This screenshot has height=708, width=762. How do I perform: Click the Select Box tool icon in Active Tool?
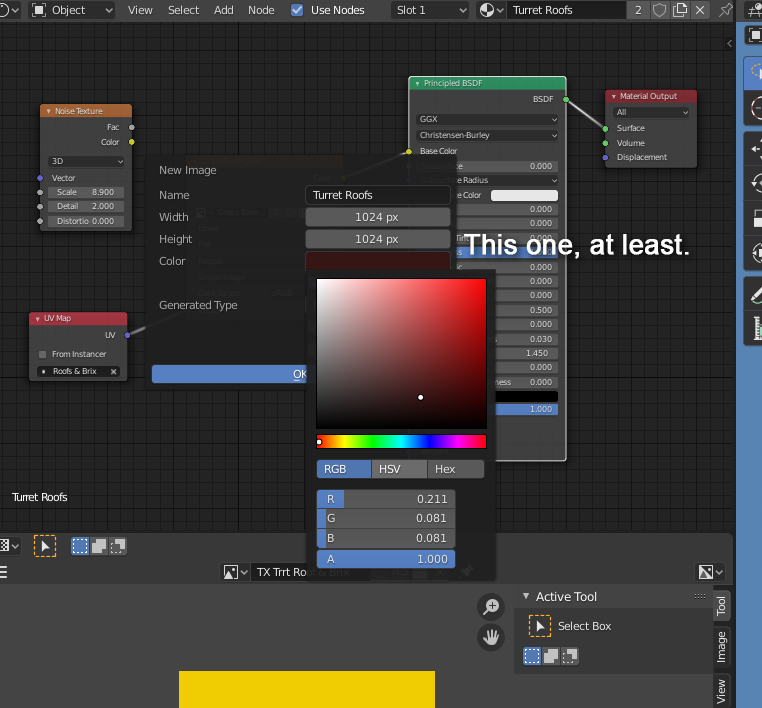pyautogui.click(x=539, y=626)
